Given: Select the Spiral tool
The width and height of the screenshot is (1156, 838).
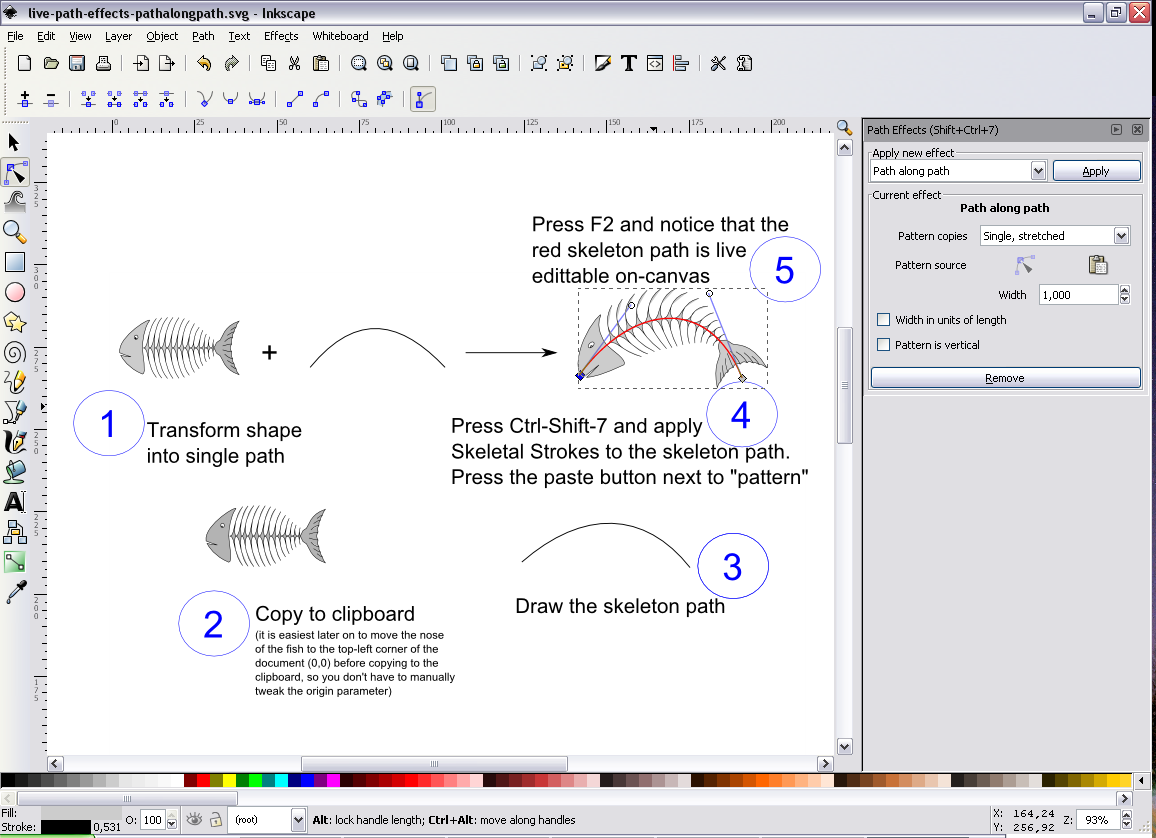Looking at the screenshot, I should click(15, 352).
